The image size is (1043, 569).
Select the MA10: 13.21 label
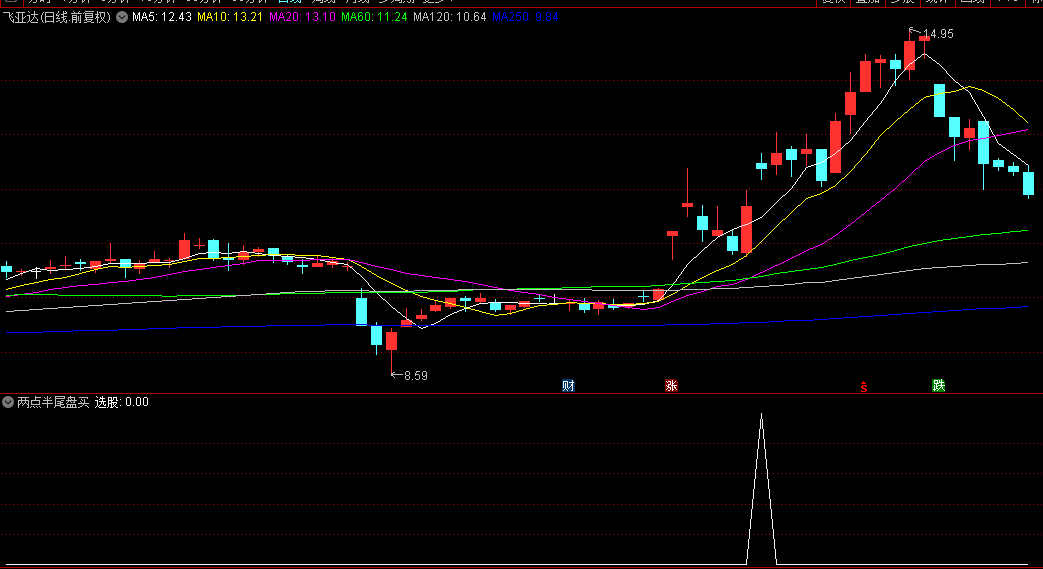tap(229, 17)
